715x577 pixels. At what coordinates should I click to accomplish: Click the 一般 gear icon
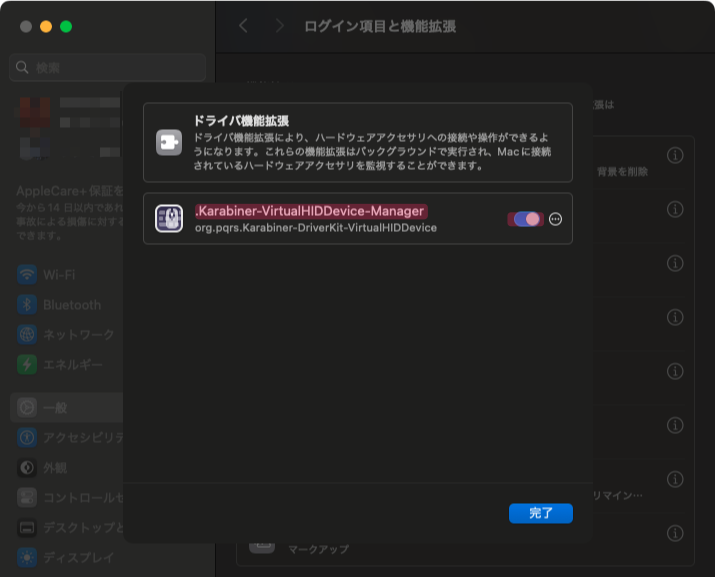pyautogui.click(x=27, y=407)
